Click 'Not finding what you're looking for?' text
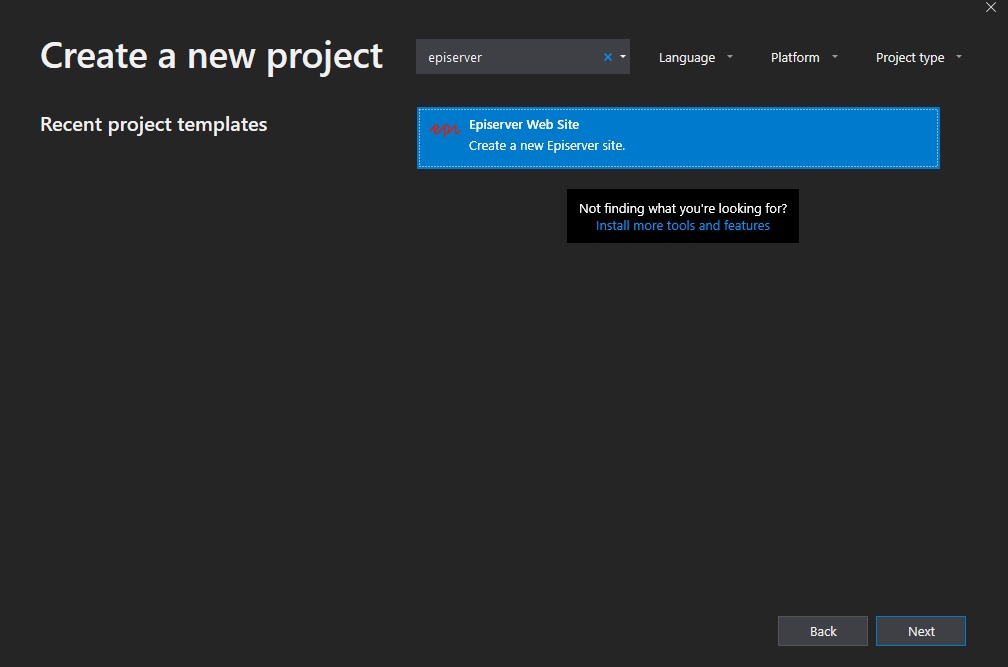Screen dimensions: 1008x667 click(683, 209)
